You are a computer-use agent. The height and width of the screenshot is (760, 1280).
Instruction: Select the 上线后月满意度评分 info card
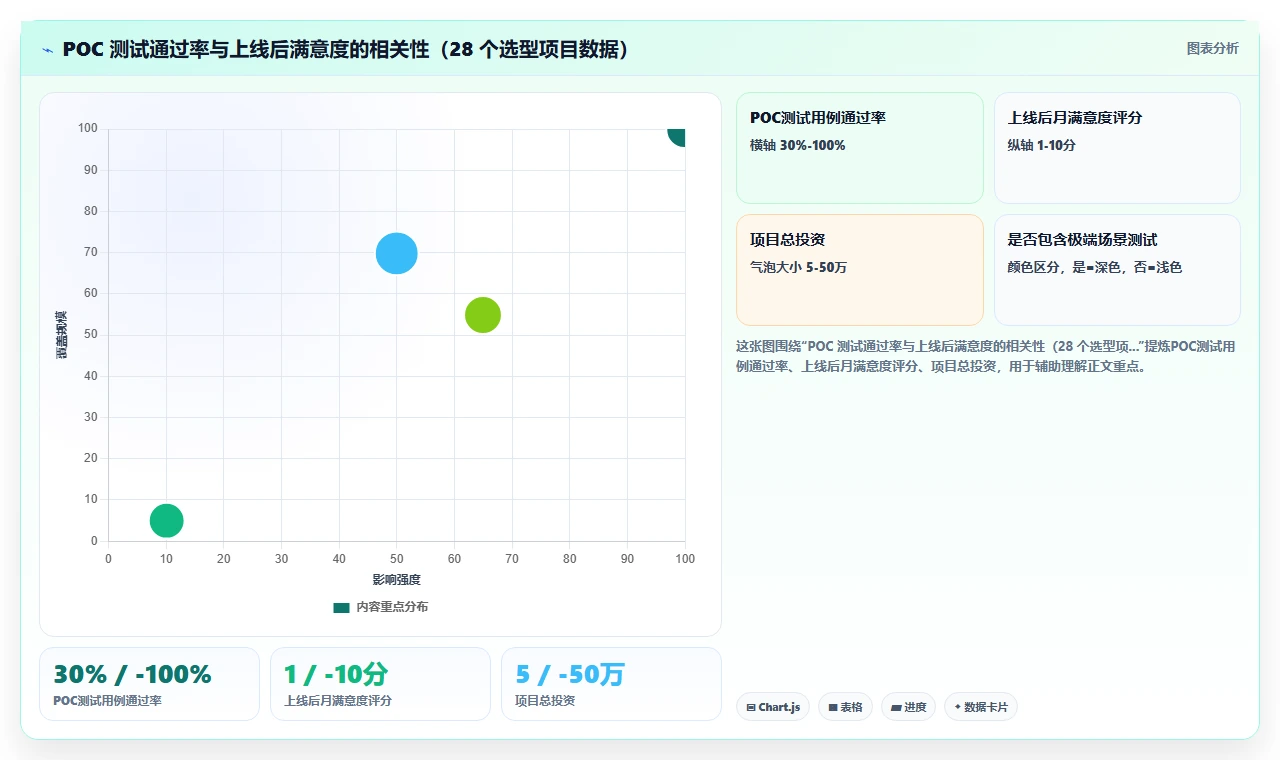1117,148
